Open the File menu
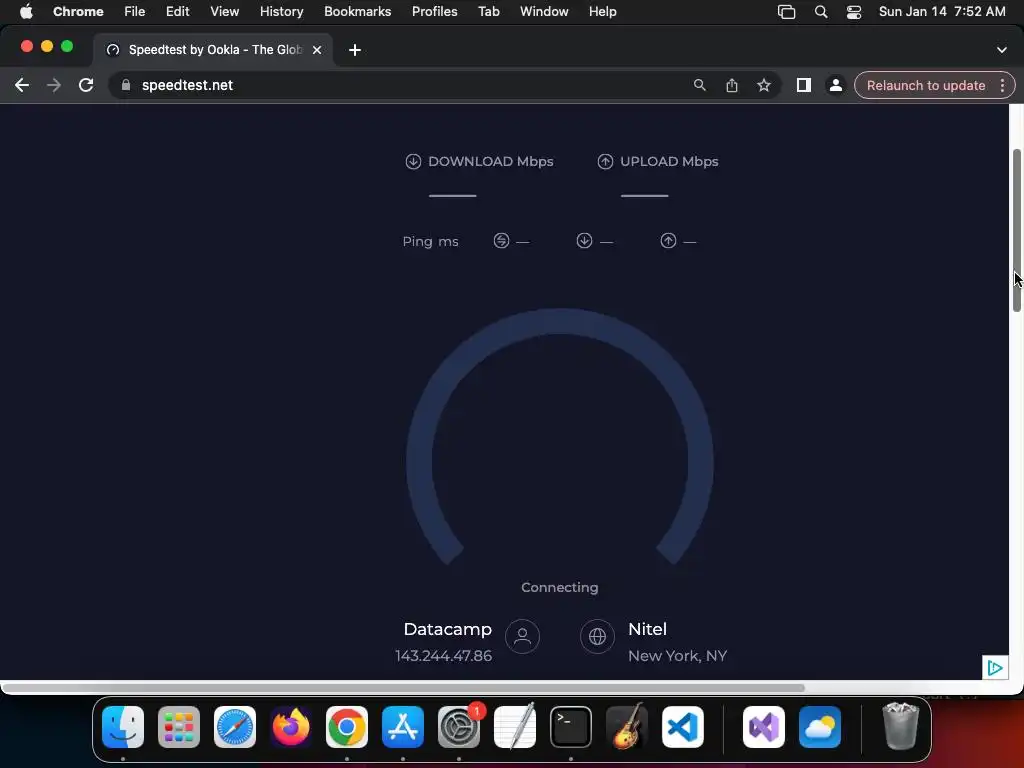Screen dimensions: 1024x768 pos(135,12)
